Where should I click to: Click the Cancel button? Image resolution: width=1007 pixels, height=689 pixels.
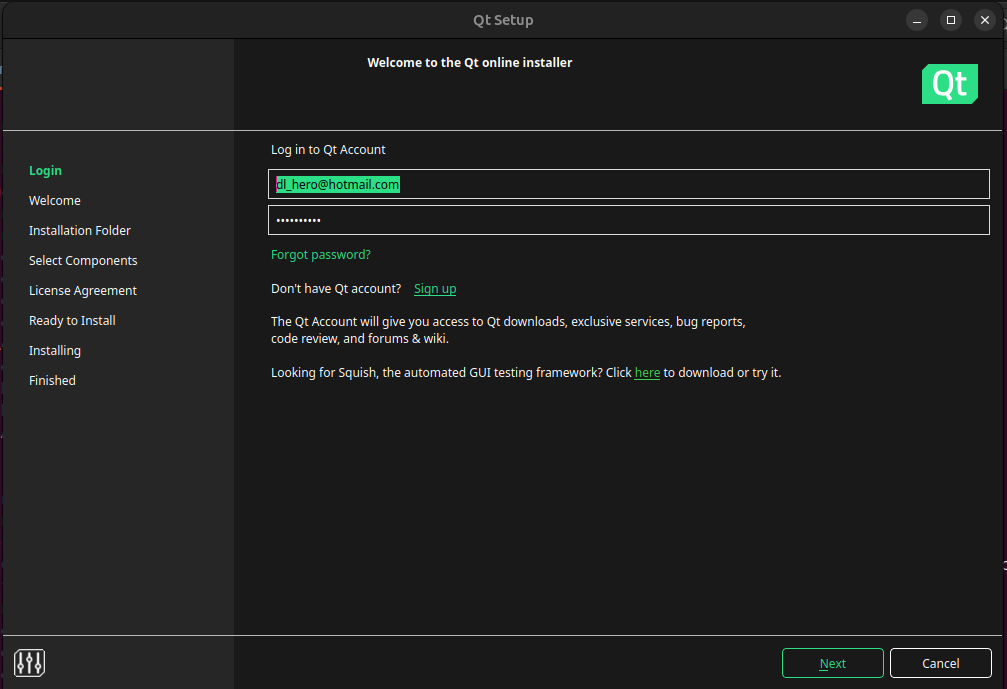(x=941, y=663)
